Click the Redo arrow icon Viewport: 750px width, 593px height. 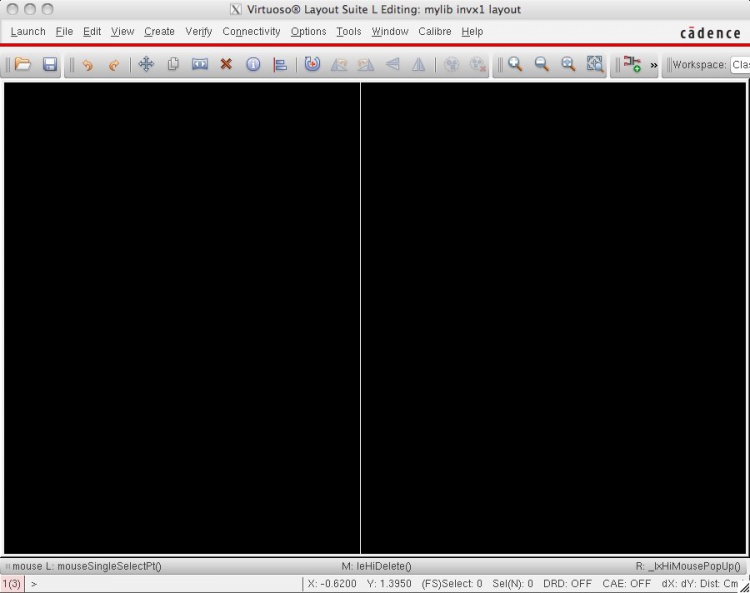[x=113, y=65]
